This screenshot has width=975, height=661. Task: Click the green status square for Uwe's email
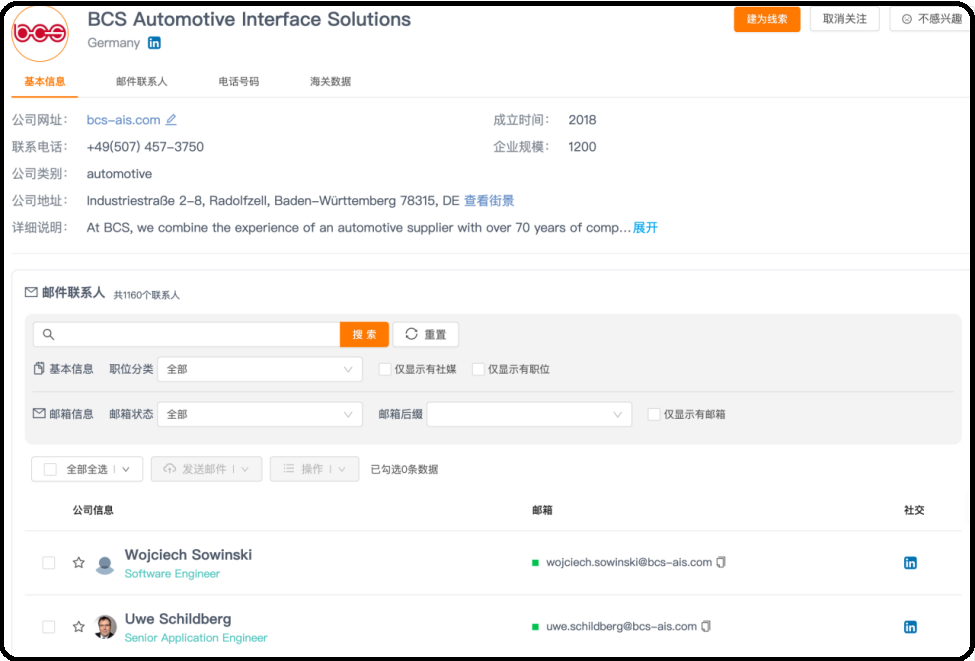(535, 627)
